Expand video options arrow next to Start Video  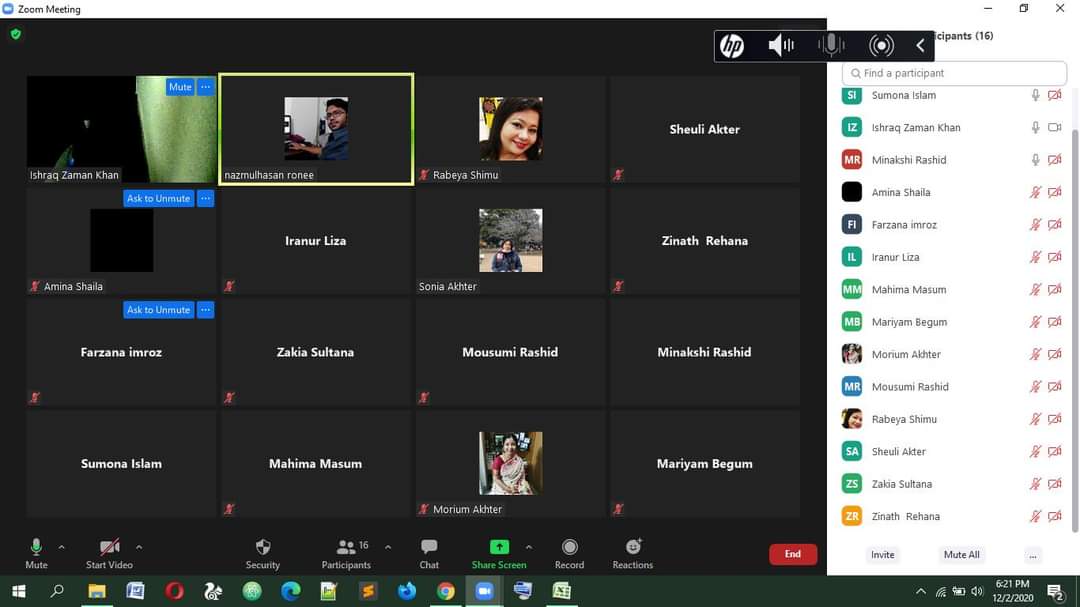tap(139, 547)
